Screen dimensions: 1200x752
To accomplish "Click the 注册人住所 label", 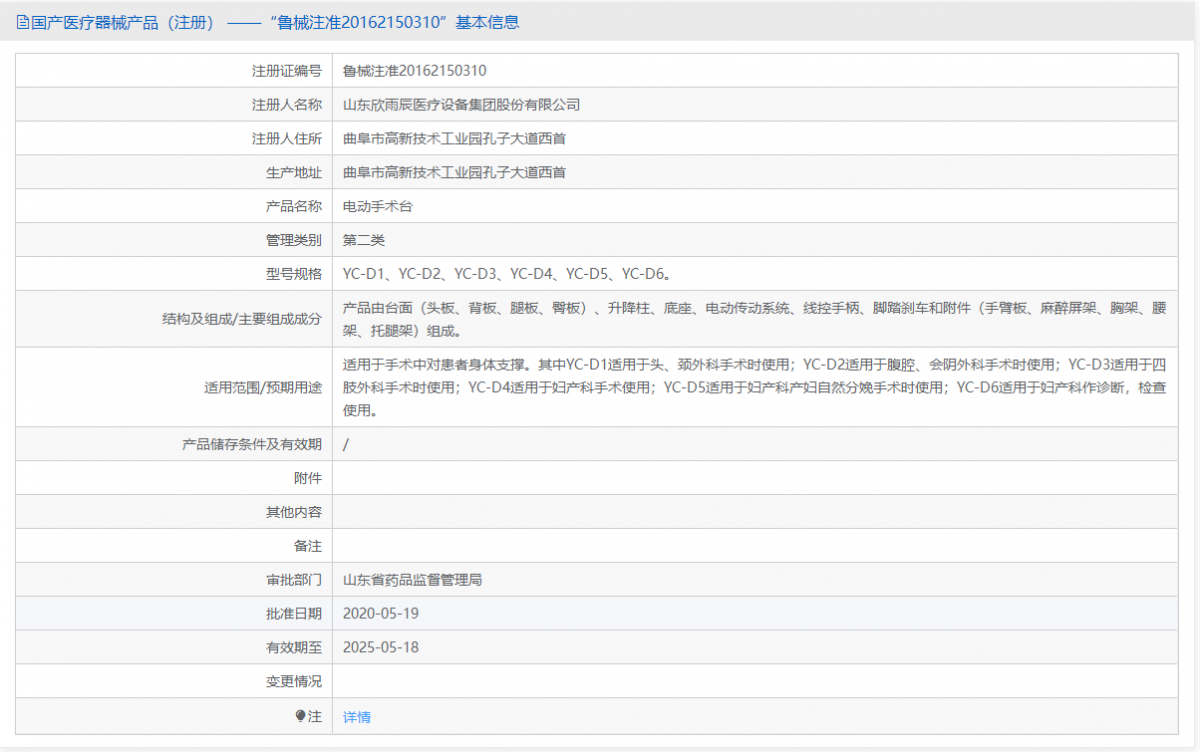I will pyautogui.click(x=287, y=139).
